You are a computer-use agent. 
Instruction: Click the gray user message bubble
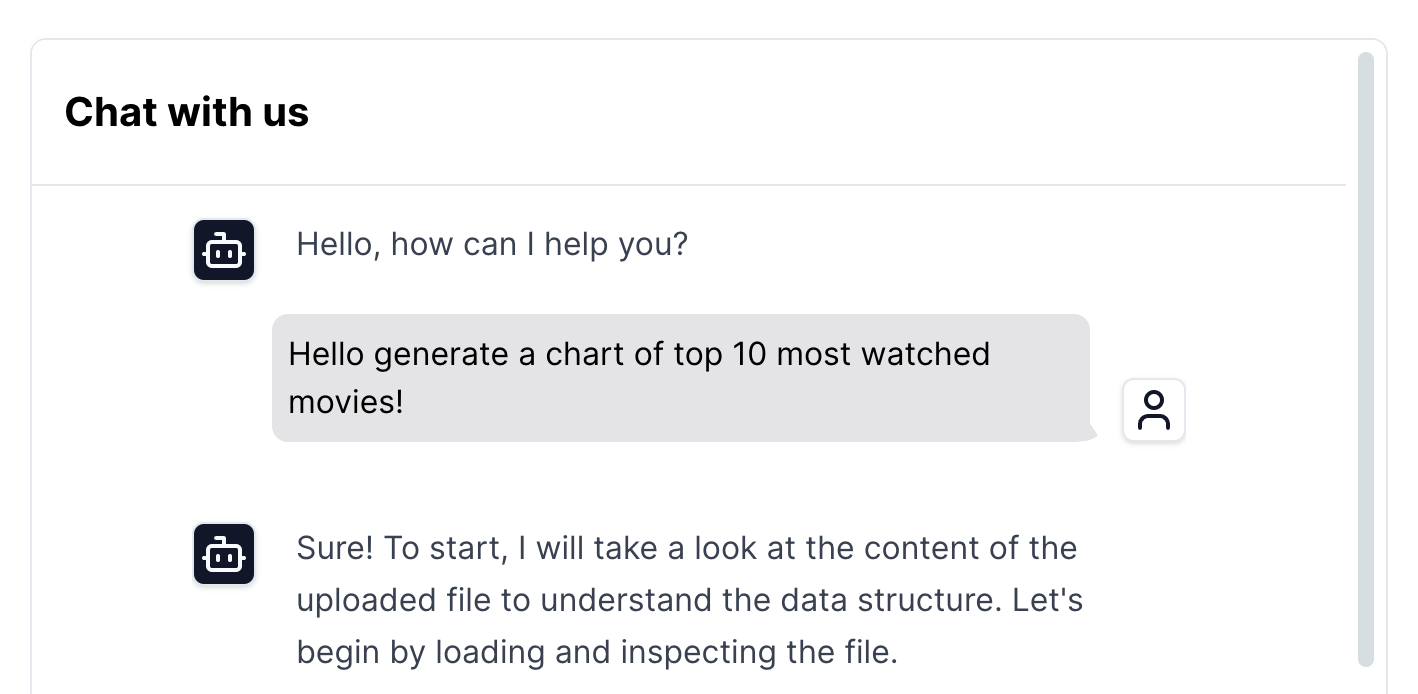tap(680, 378)
